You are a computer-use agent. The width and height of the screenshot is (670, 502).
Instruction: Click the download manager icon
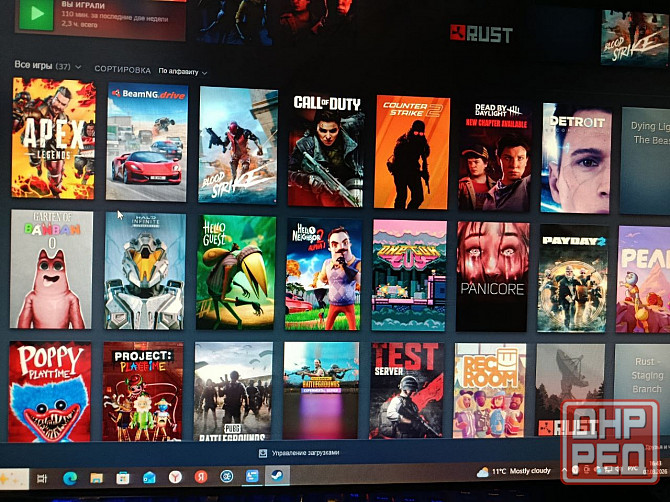pyautogui.click(x=263, y=453)
